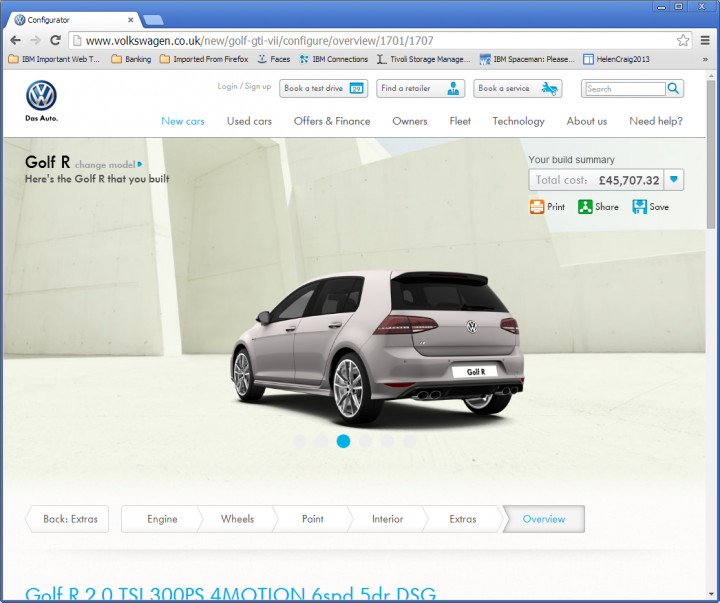Open Used cars menu

[249, 121]
